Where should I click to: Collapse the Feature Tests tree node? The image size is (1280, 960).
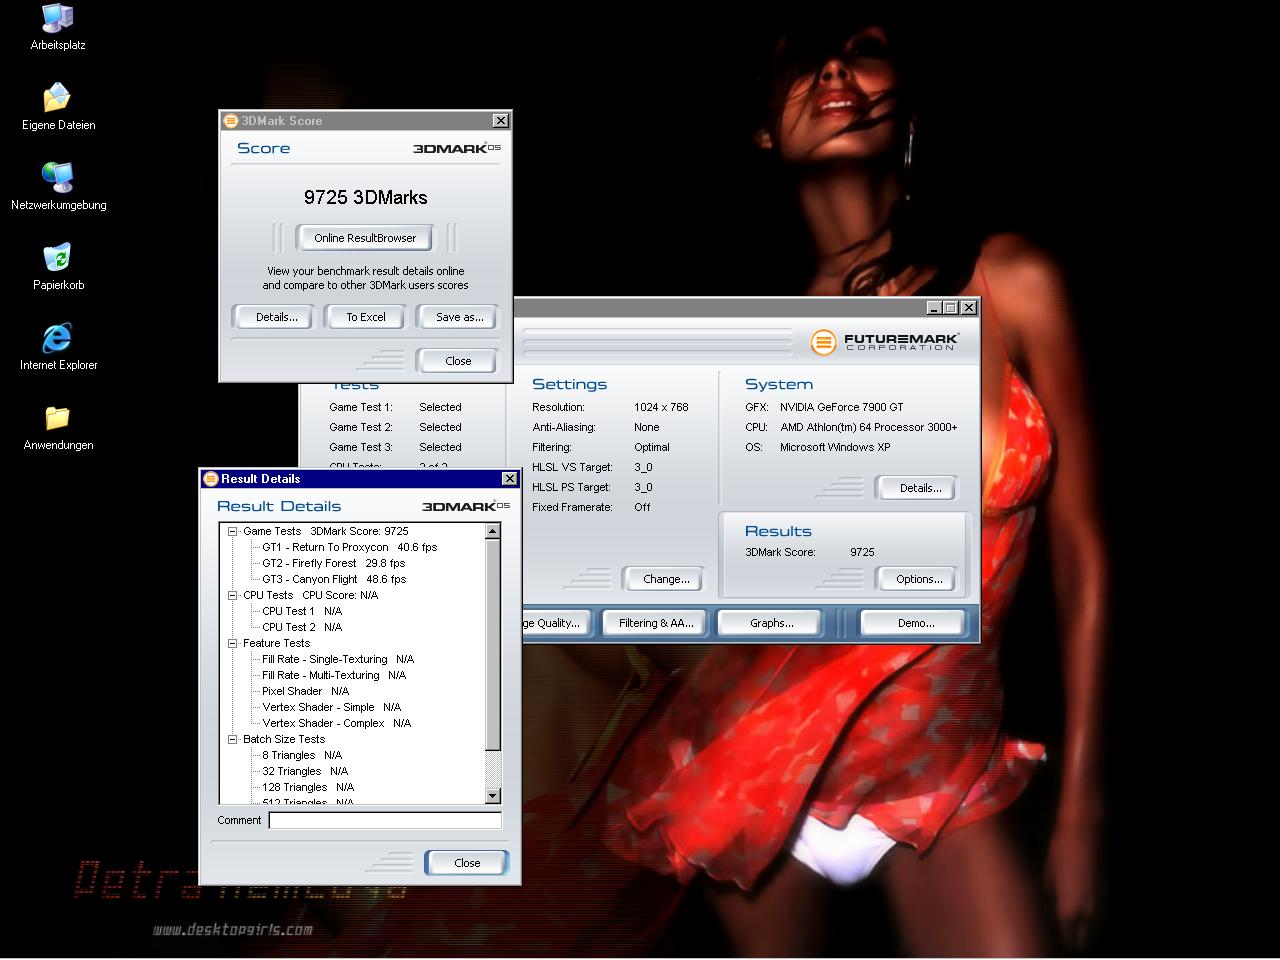(x=233, y=644)
